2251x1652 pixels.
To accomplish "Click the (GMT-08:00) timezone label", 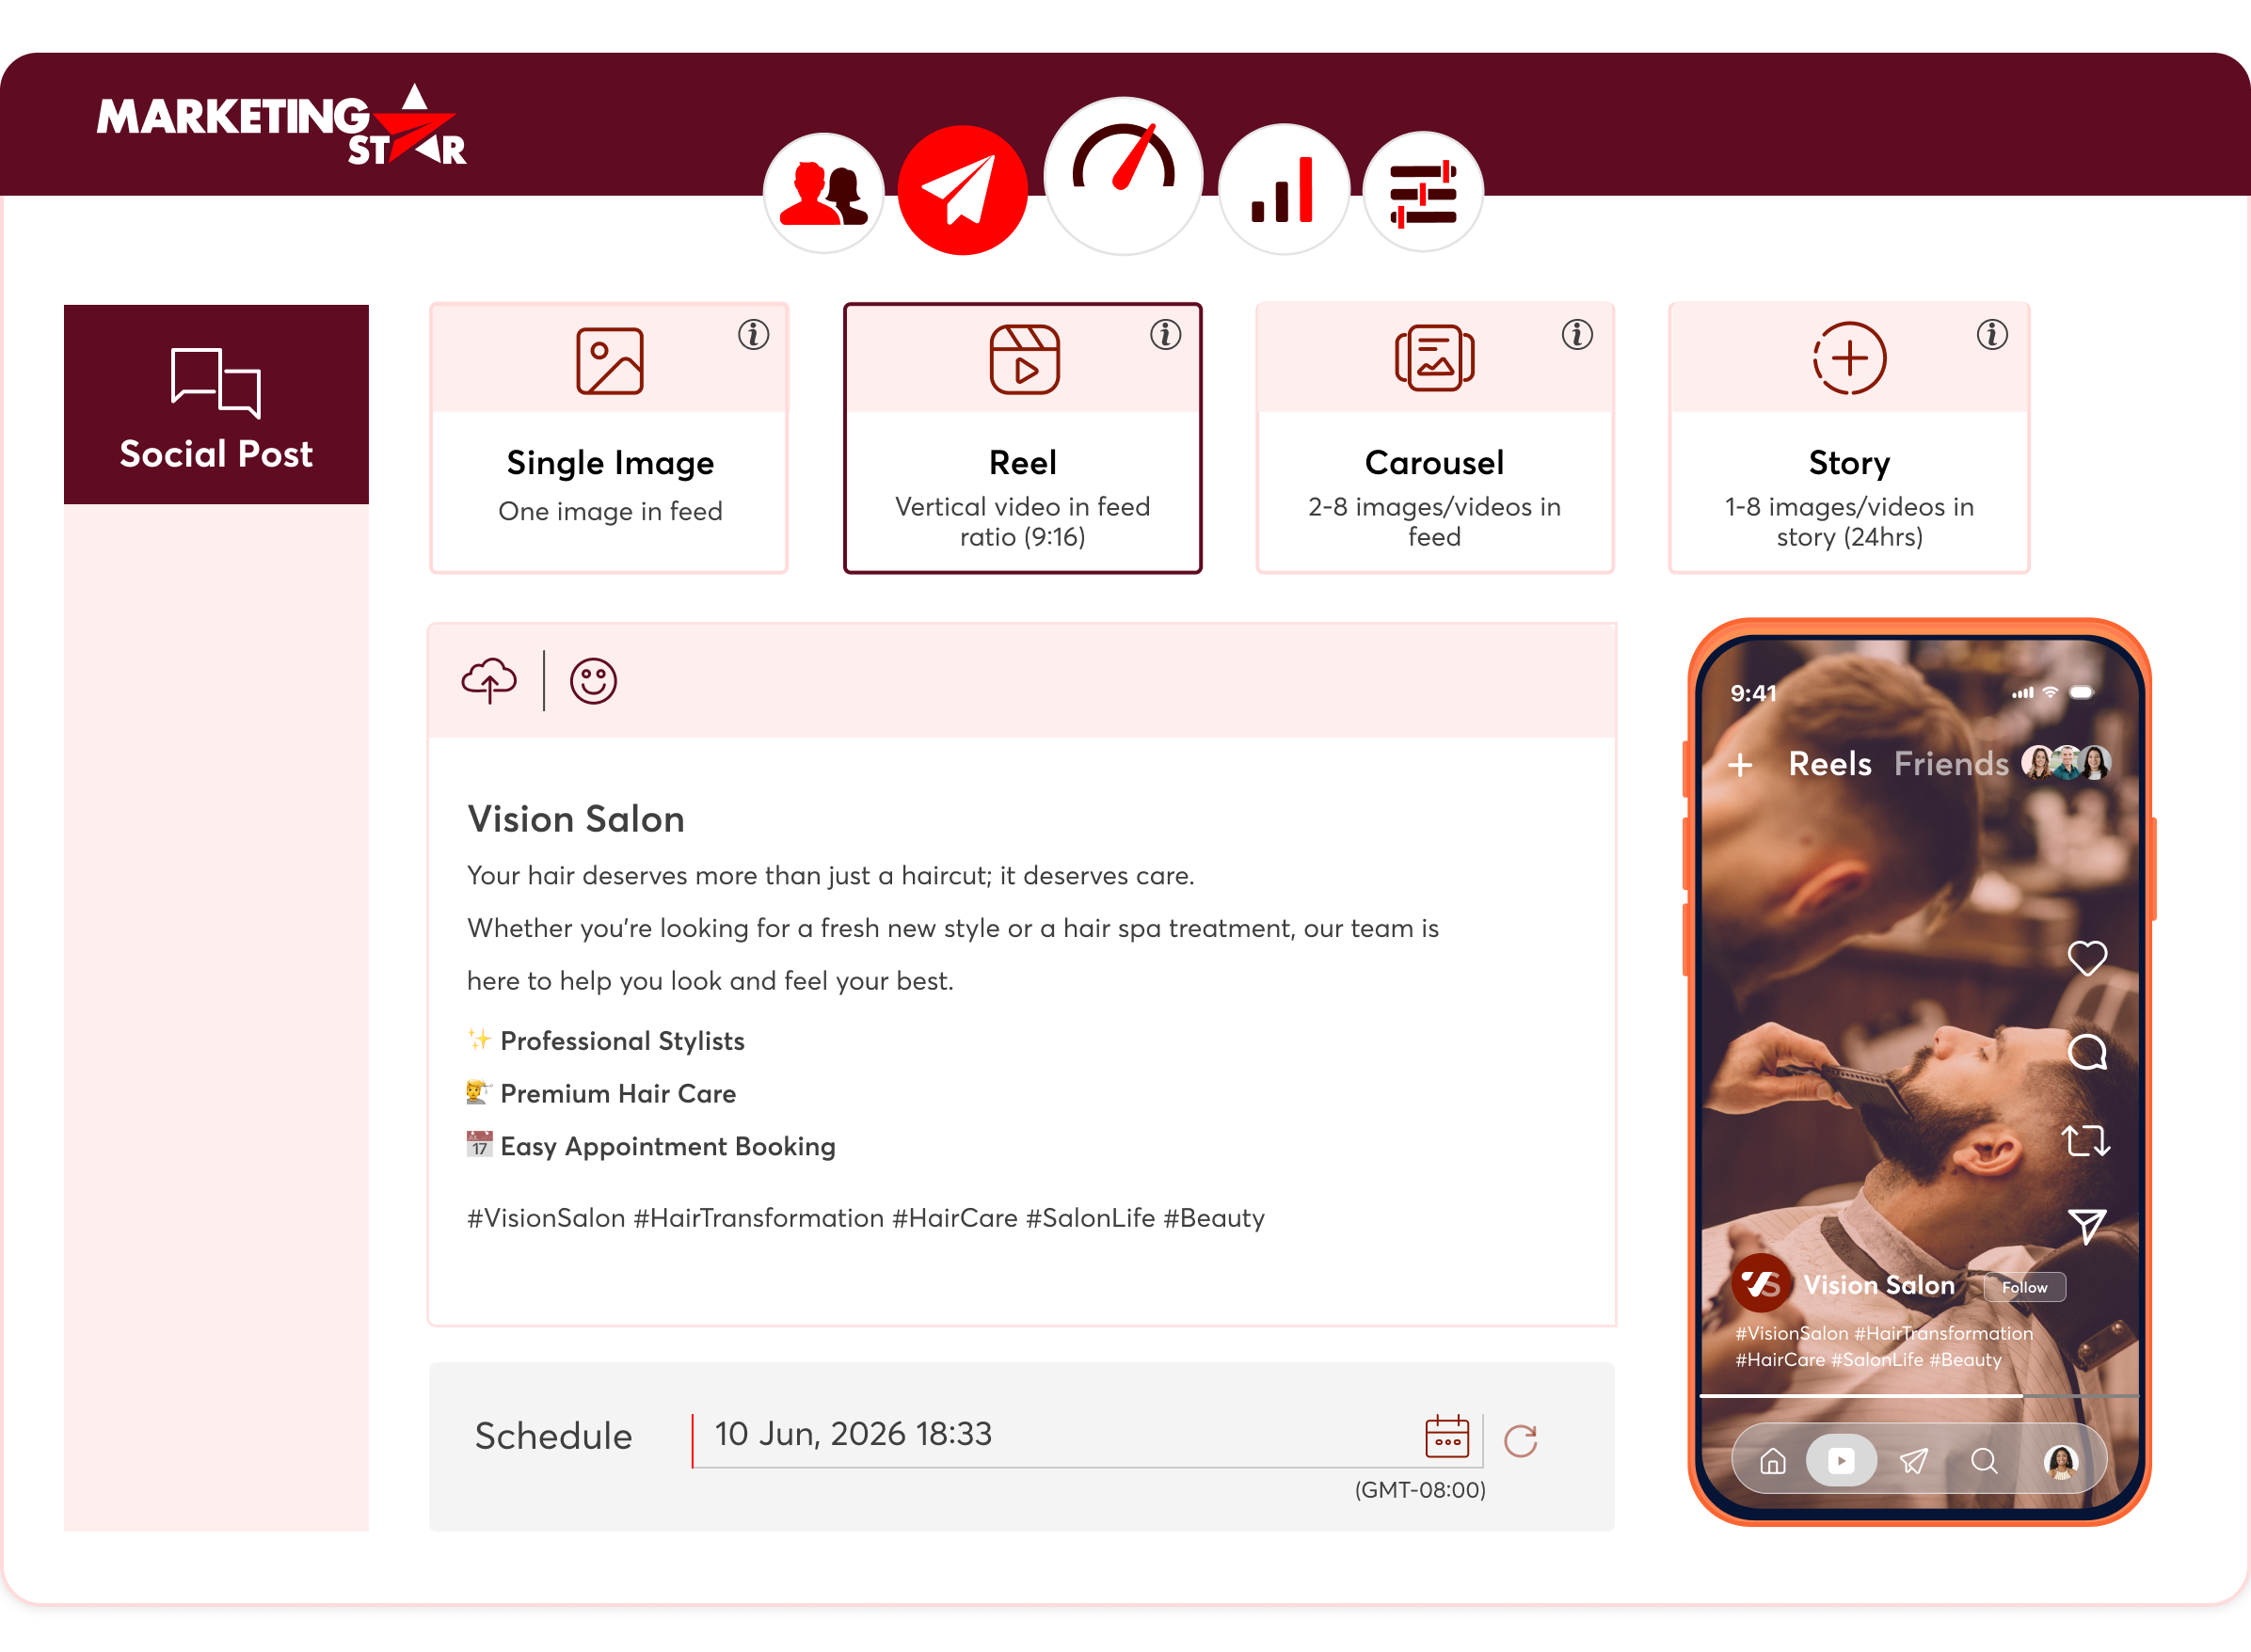I will 1420,1490.
